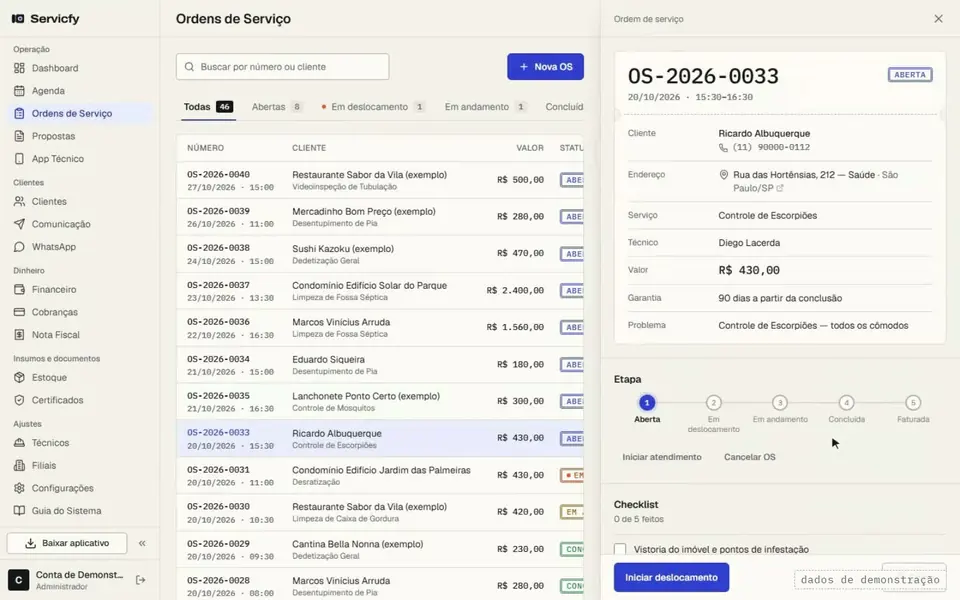
Task: Click client name Ricardo Albuquerque in details
Action: [x=764, y=133]
